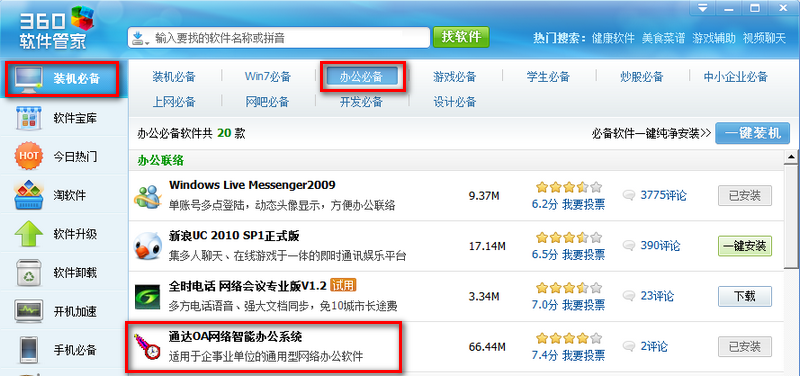Switch to the 上网必备 tab
The height and width of the screenshot is (376, 800).
174,102
